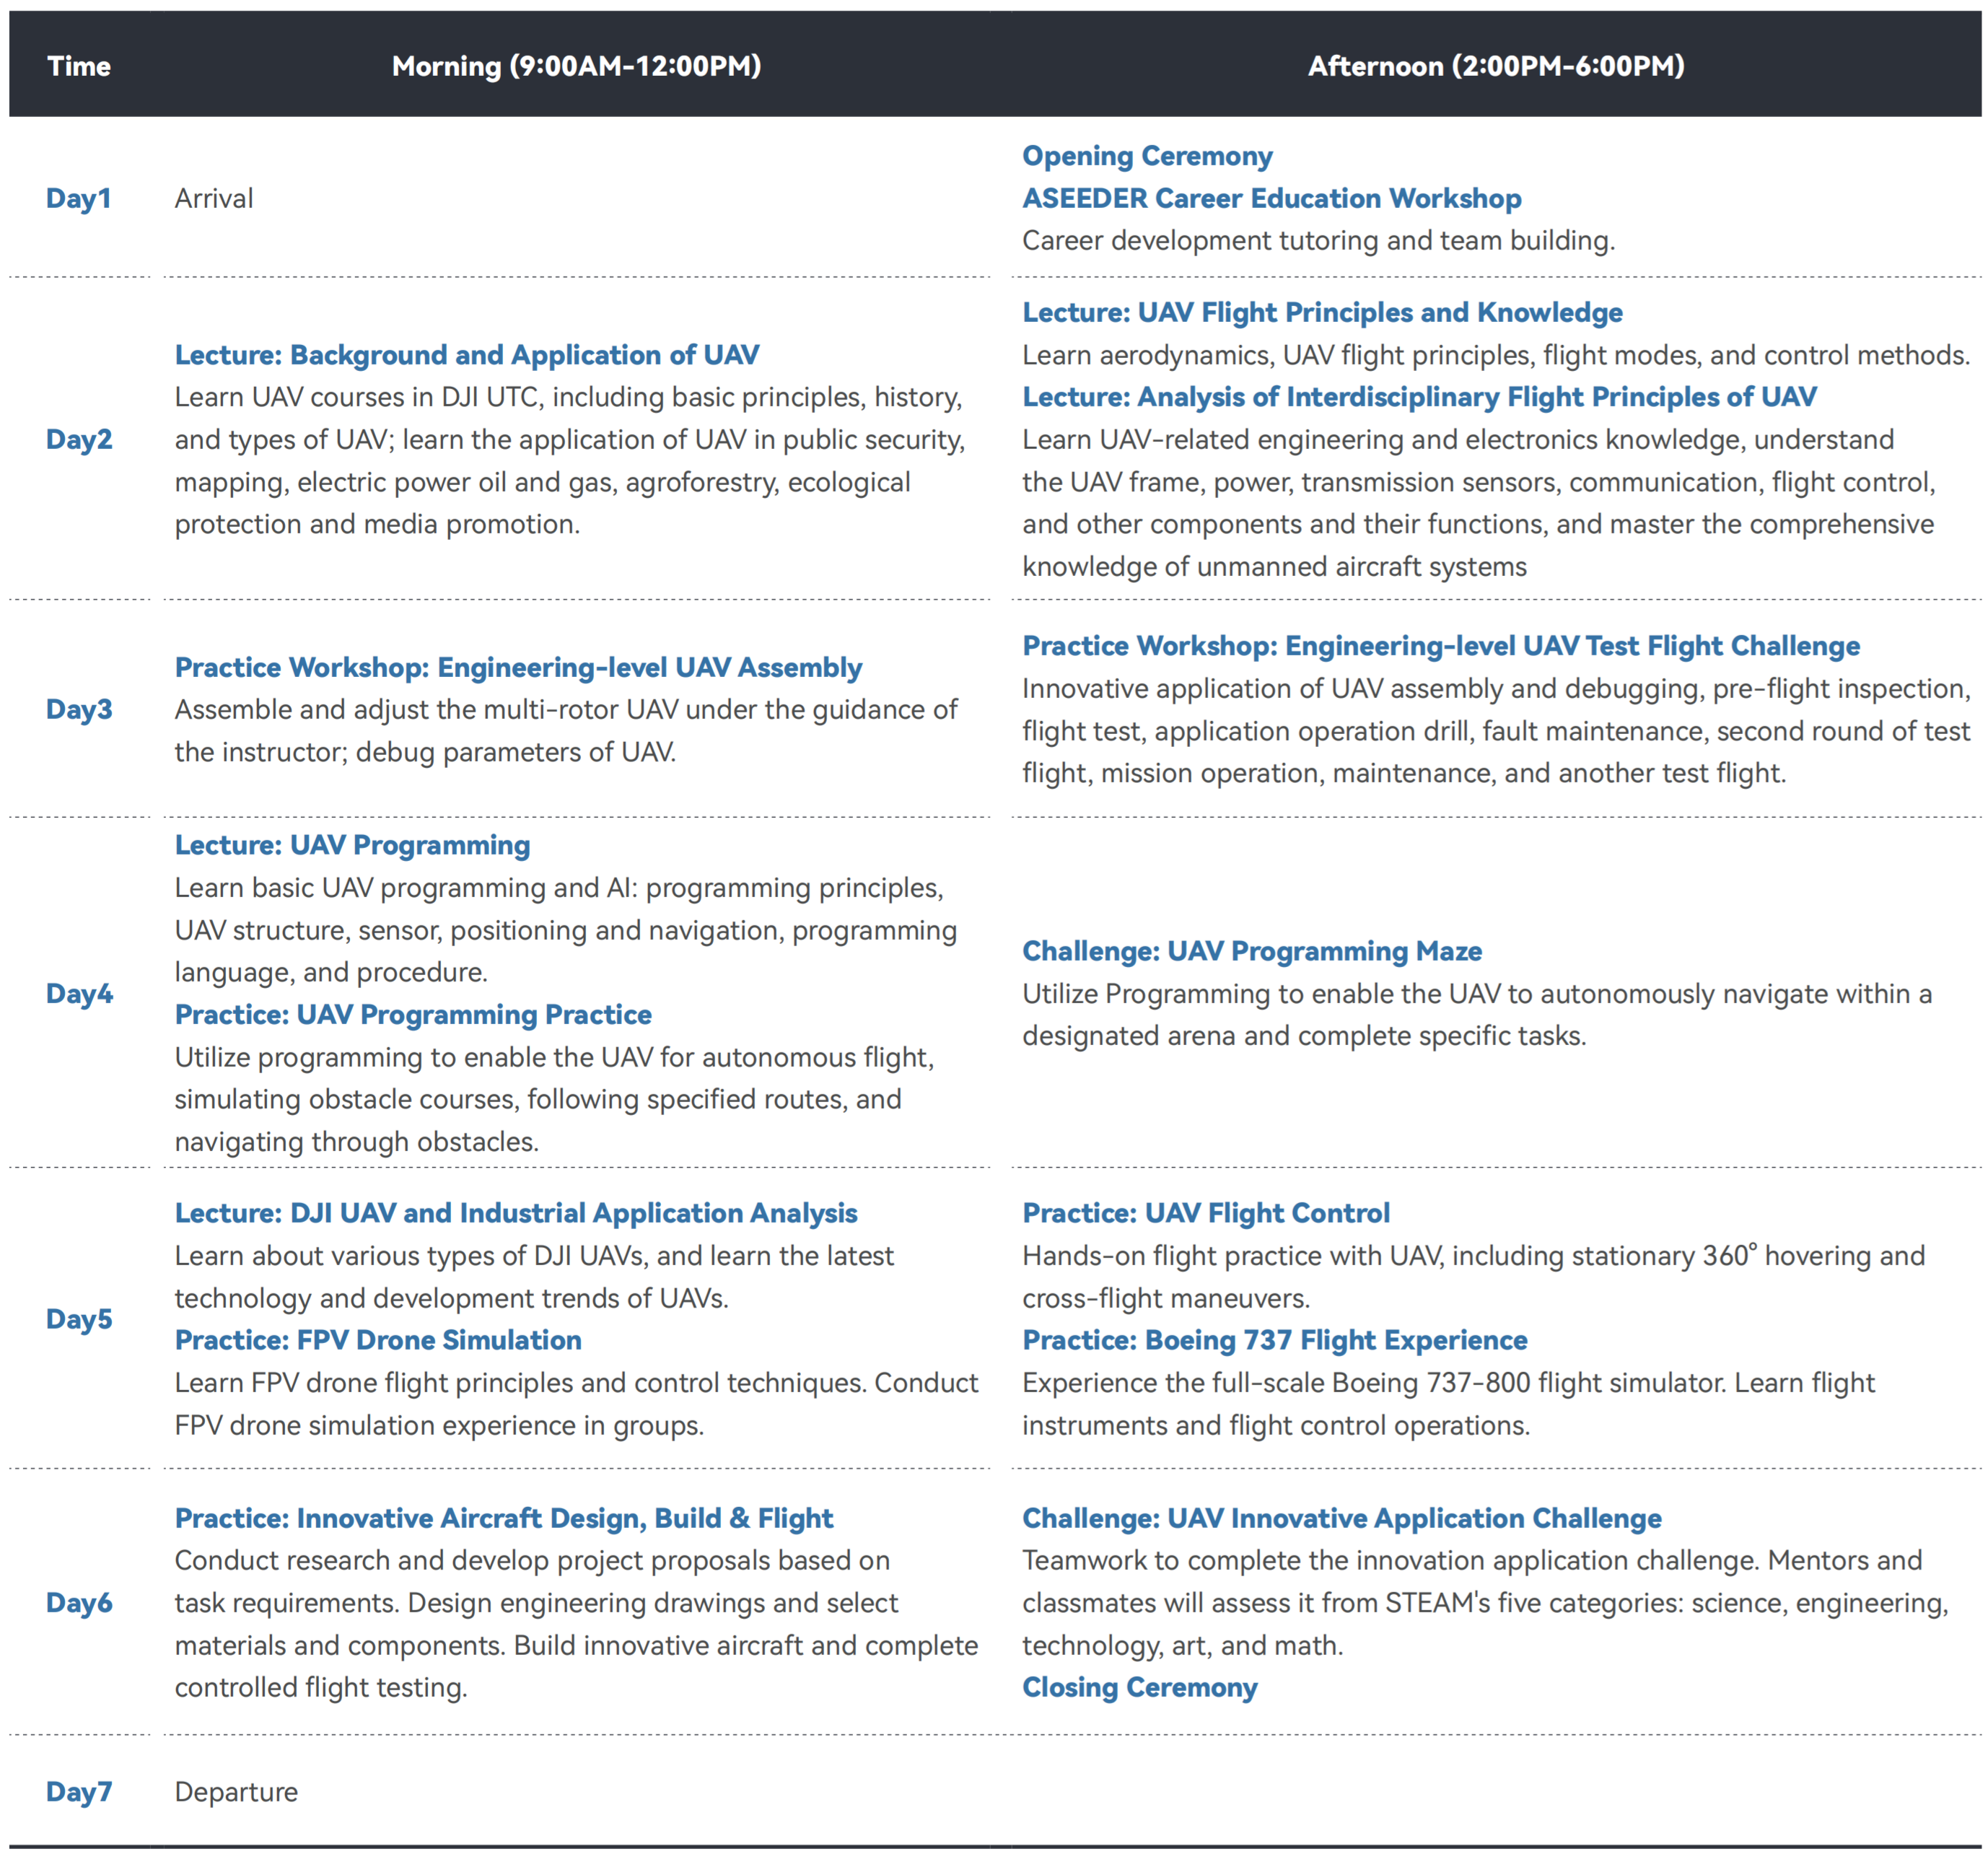Click DJI UAV and Industrial Application Analysis

point(516,1213)
